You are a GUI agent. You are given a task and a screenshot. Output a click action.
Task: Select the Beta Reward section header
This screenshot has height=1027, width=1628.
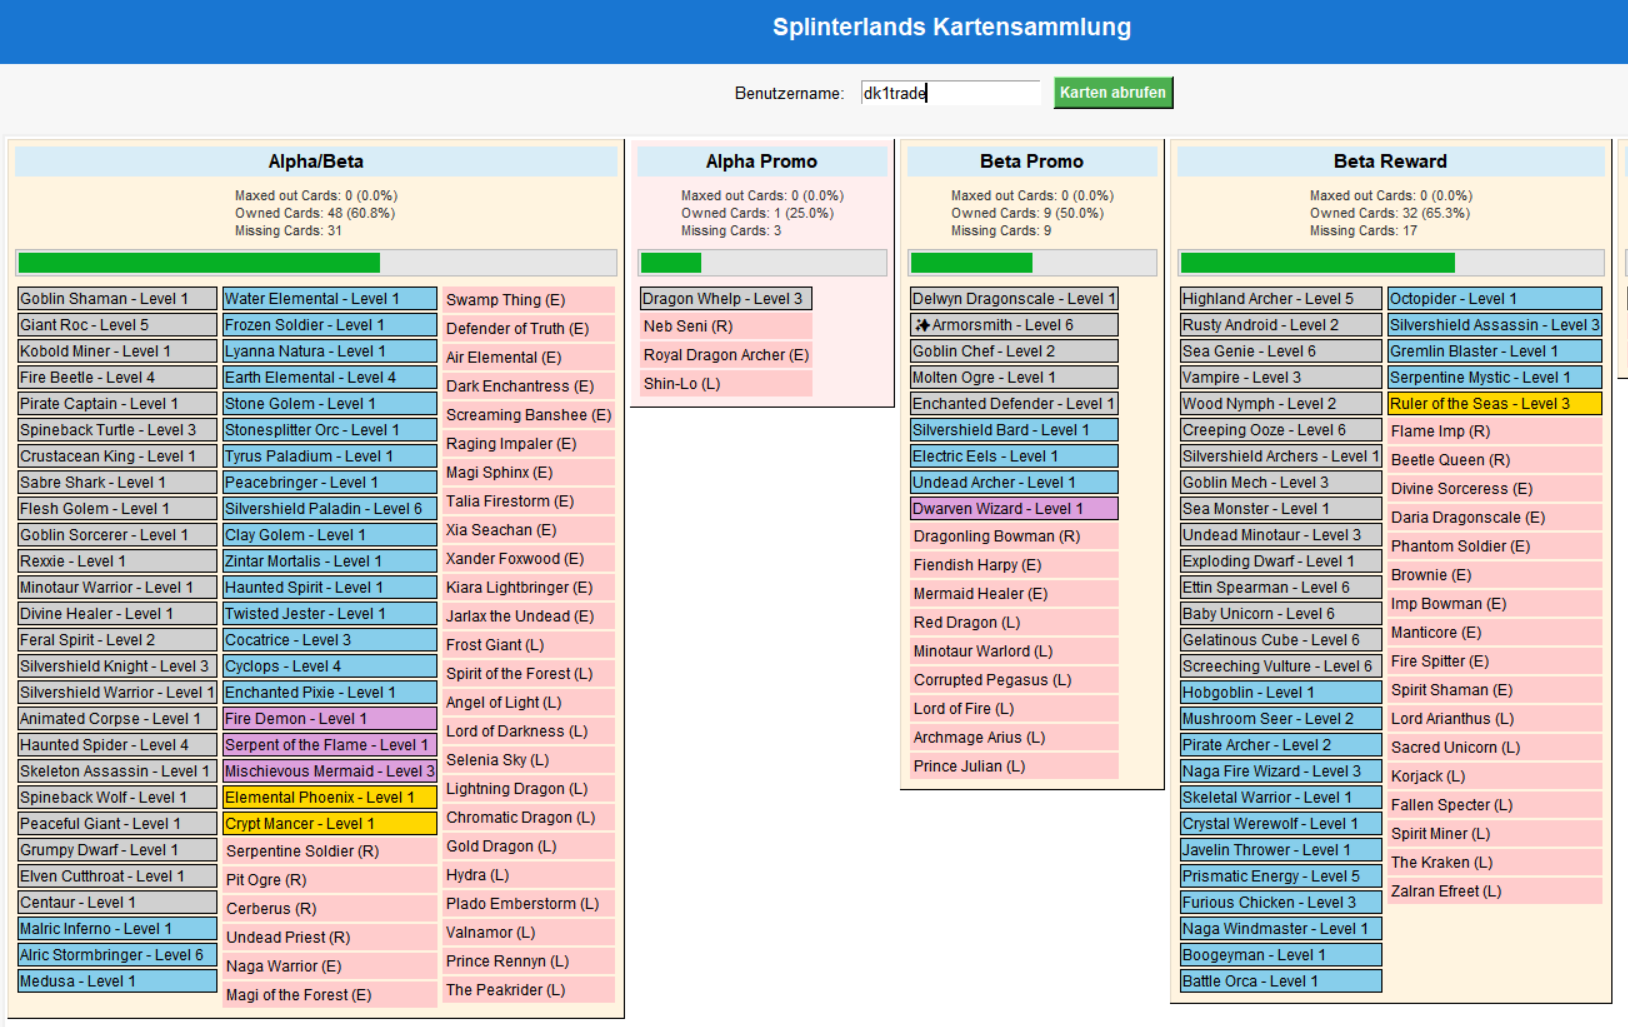[x=1391, y=161]
